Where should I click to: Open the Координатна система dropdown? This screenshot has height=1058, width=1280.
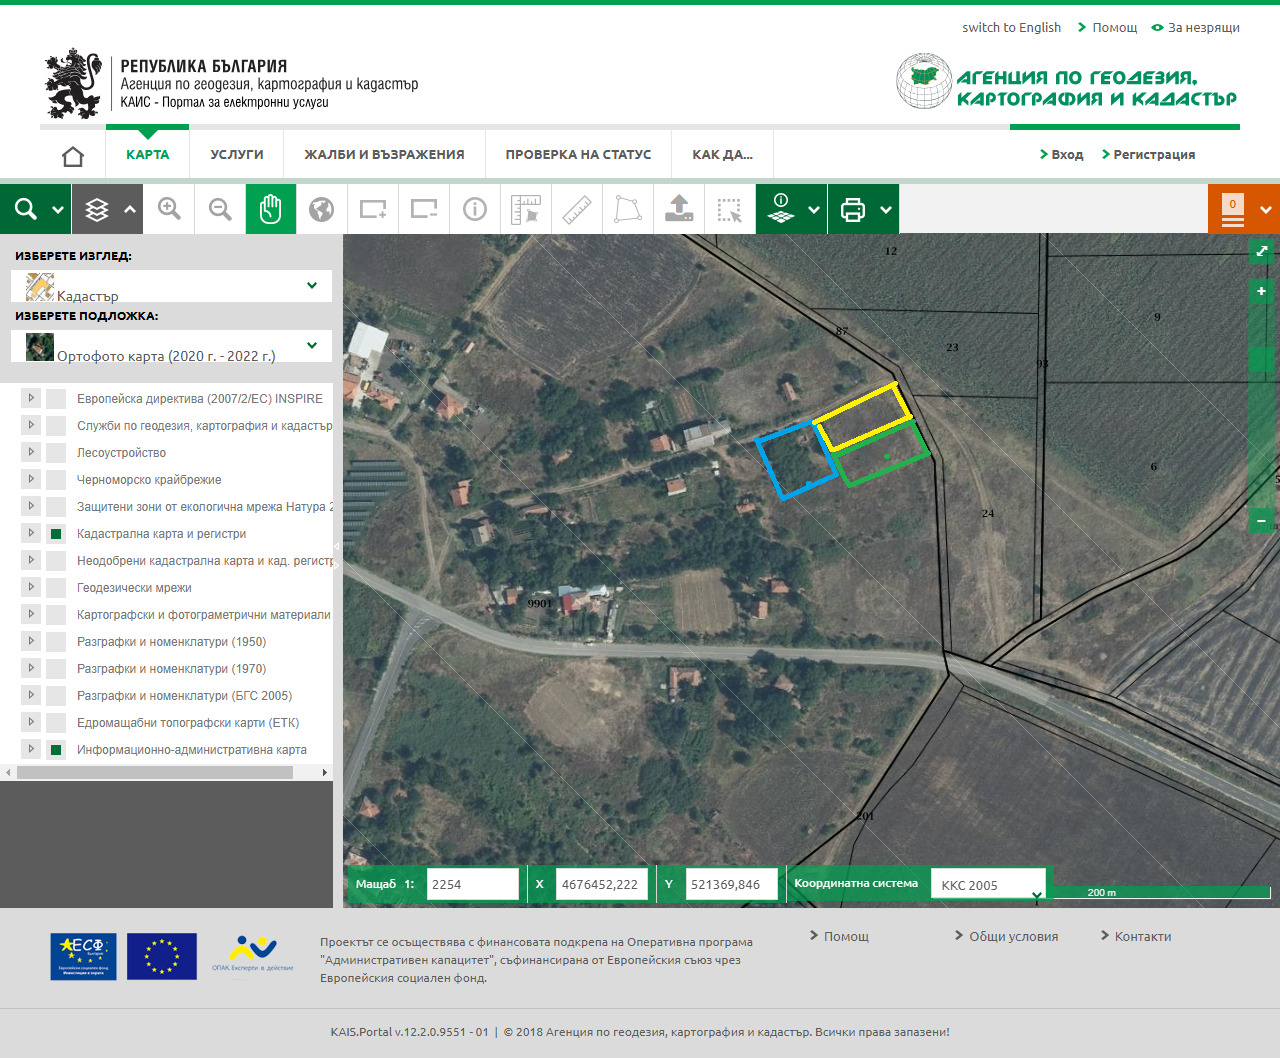point(988,884)
